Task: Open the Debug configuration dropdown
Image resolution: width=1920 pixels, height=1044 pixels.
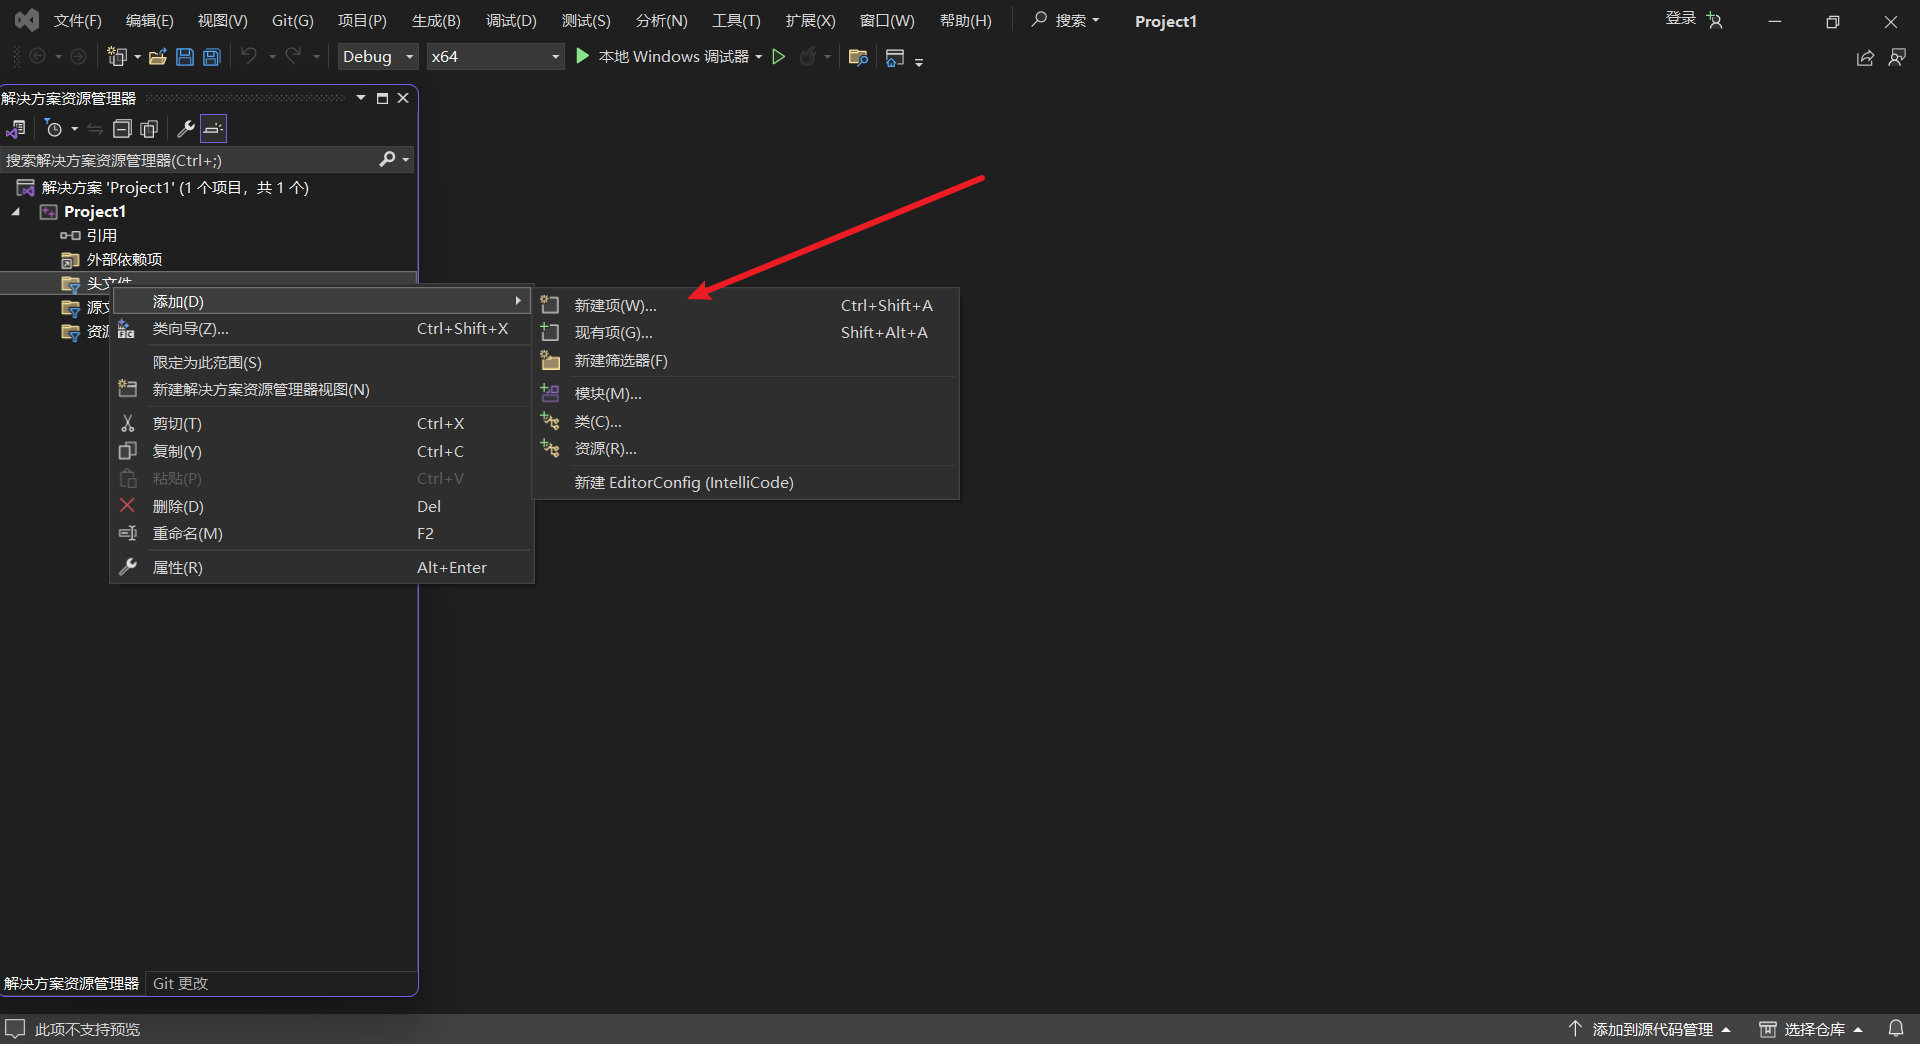Action: [x=378, y=57]
